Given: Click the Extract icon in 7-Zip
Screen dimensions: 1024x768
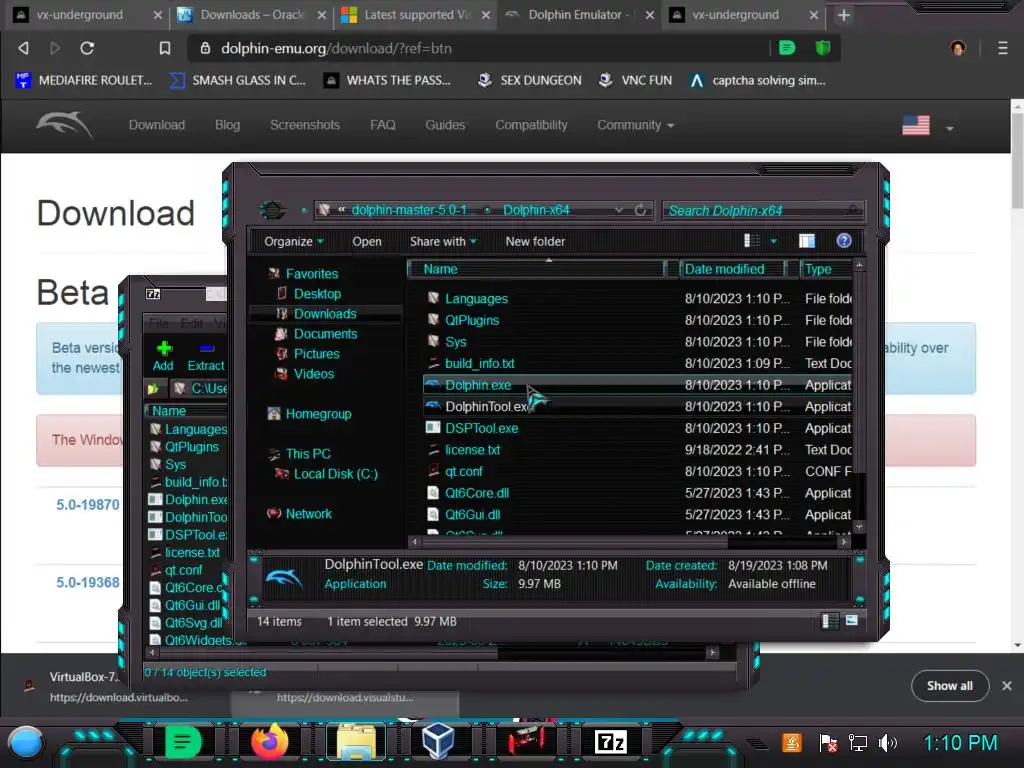Looking at the screenshot, I should [x=206, y=349].
